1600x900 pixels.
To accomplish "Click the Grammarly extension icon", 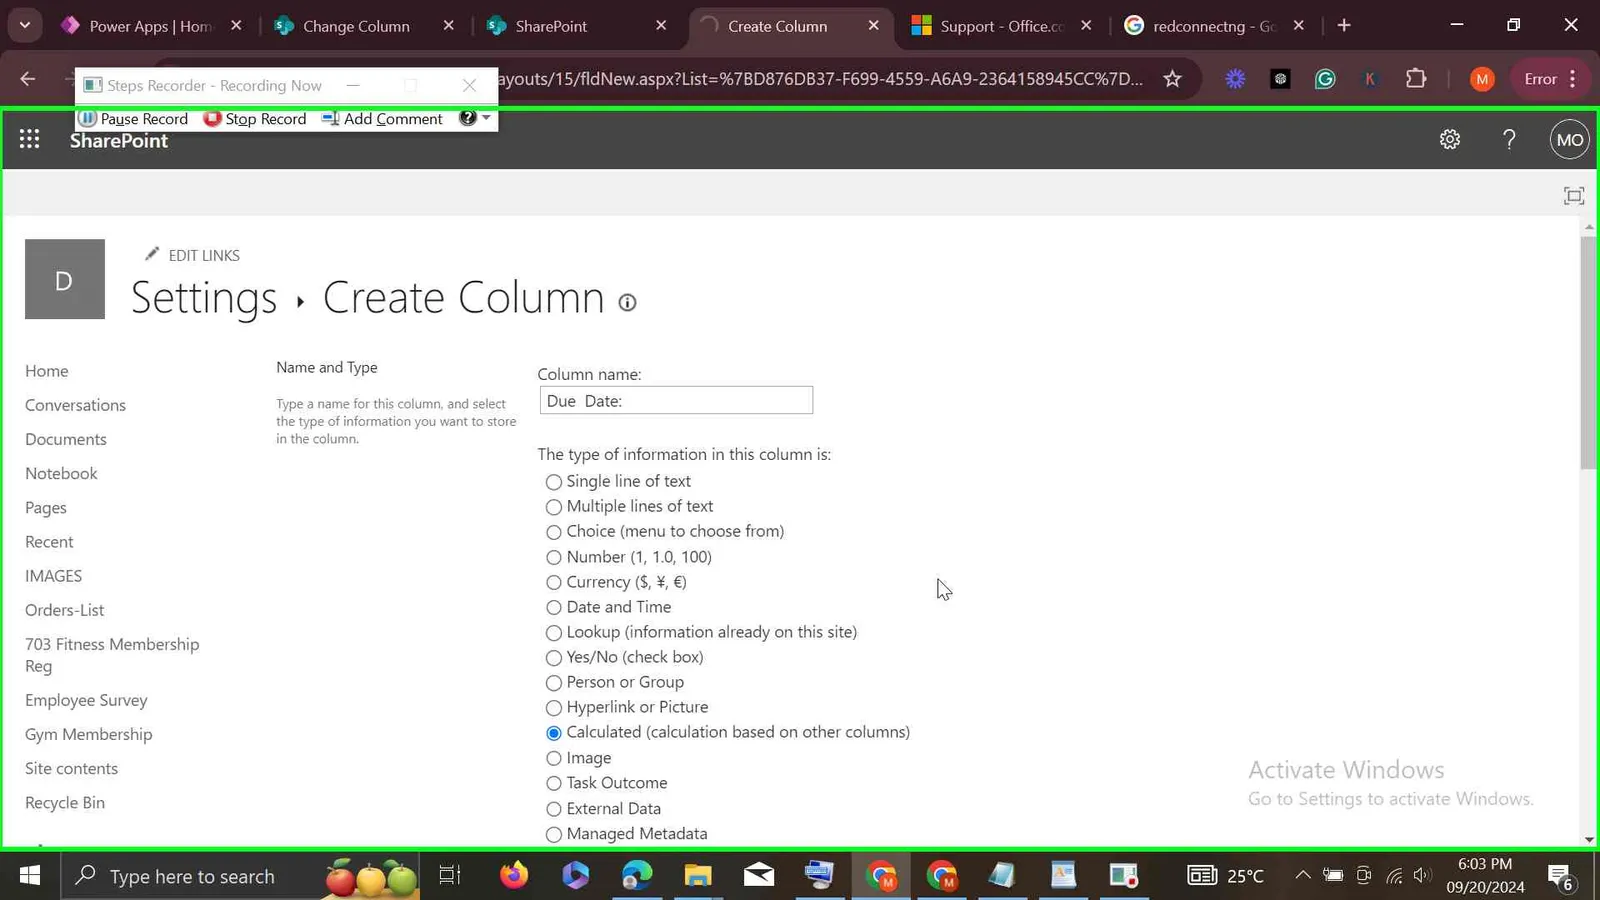I will tap(1325, 79).
